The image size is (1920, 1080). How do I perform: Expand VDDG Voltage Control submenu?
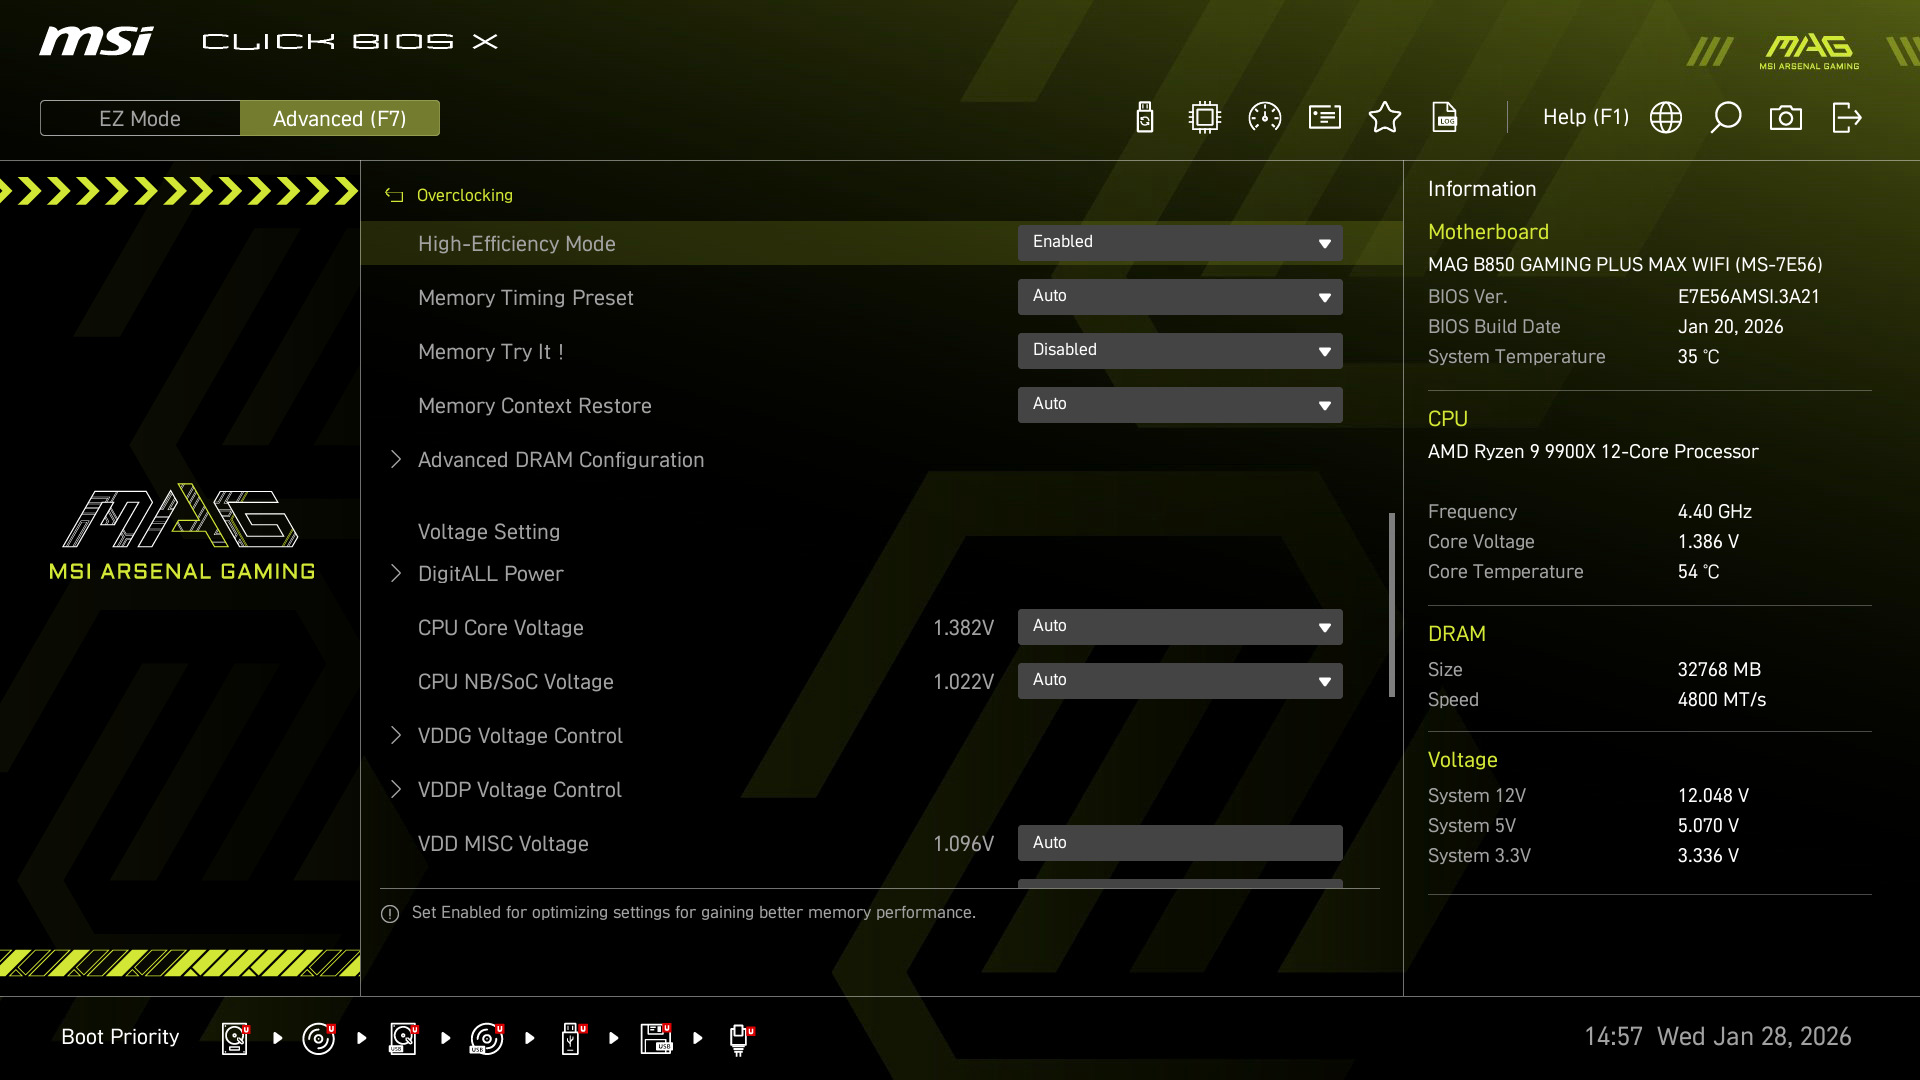(x=519, y=736)
